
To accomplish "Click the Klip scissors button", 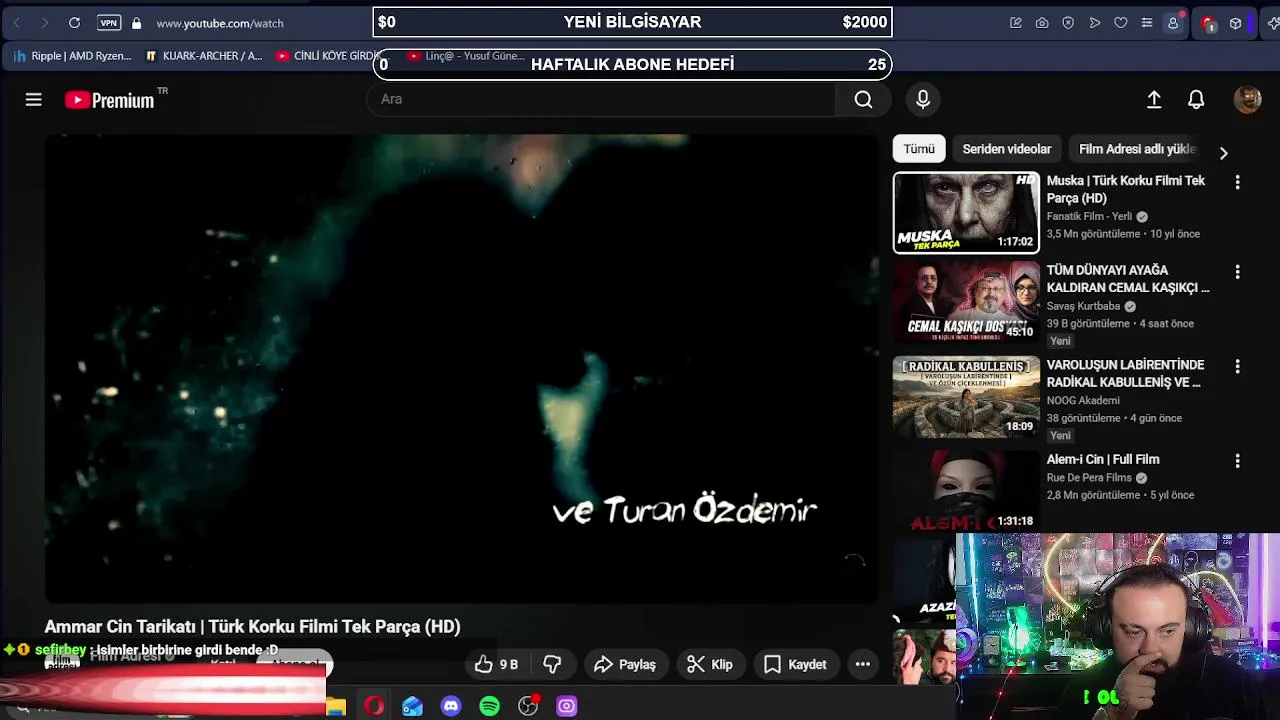I will point(711,664).
